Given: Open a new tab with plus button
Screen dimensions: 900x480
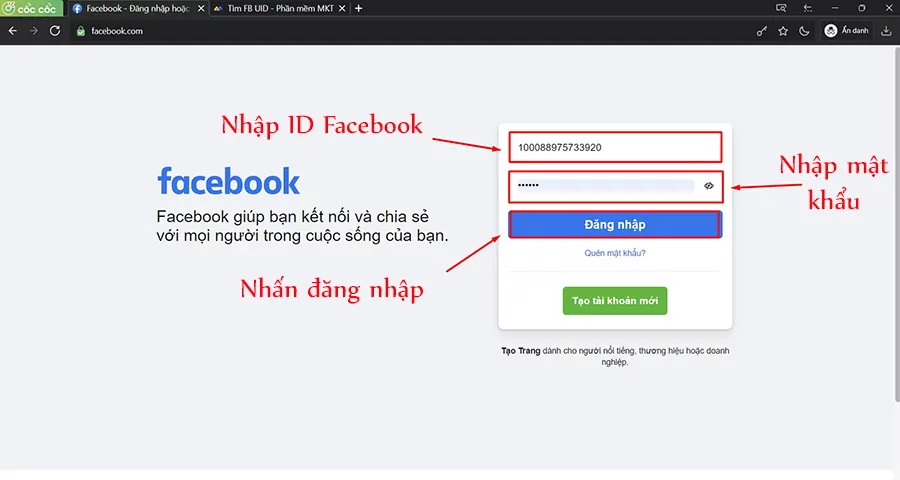Looking at the screenshot, I should click(359, 9).
